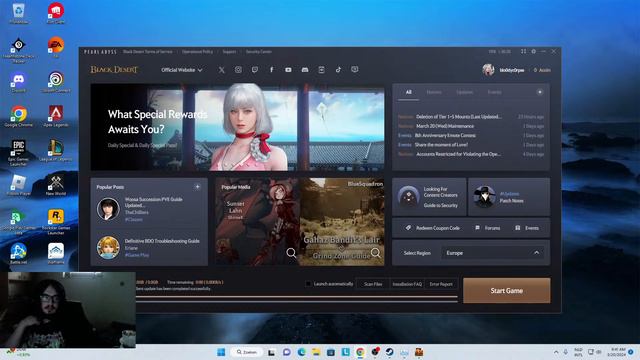Image resolution: width=640 pixels, height=360 pixels.
Task: Open Black Desert Terms of Service link
Action: 148,52
